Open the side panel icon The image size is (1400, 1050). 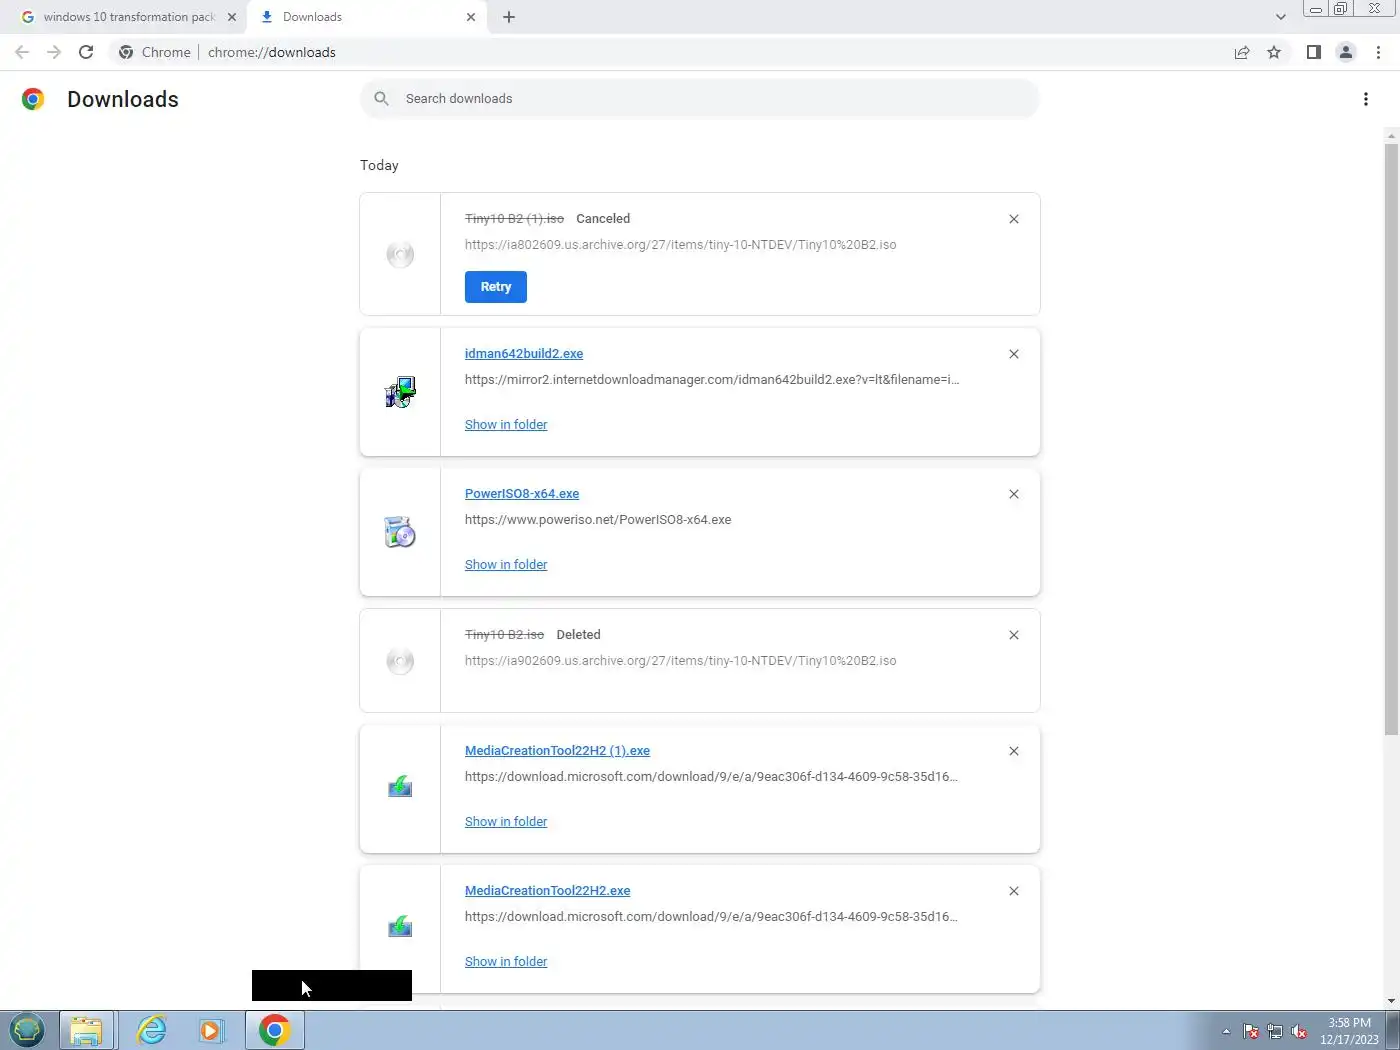click(1314, 52)
